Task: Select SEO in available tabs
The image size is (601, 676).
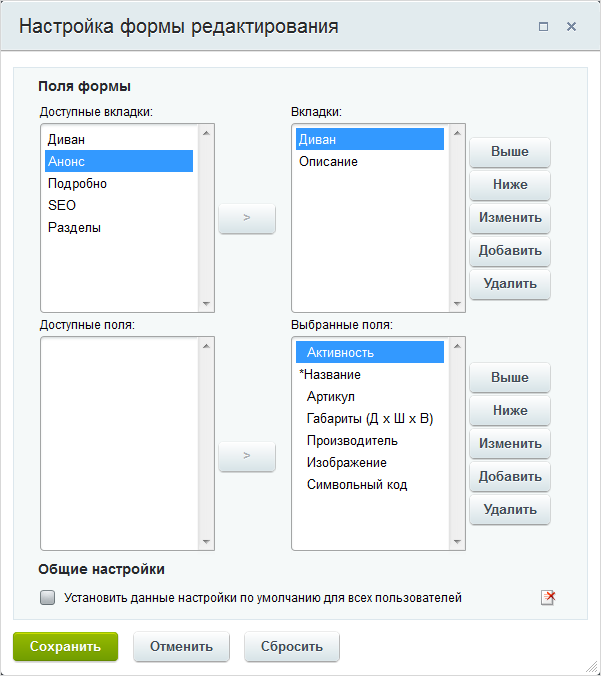Action: [x=119, y=205]
